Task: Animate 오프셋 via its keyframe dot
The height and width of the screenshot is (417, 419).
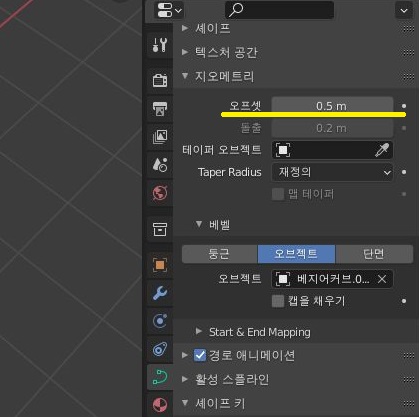Action: pyautogui.click(x=404, y=106)
